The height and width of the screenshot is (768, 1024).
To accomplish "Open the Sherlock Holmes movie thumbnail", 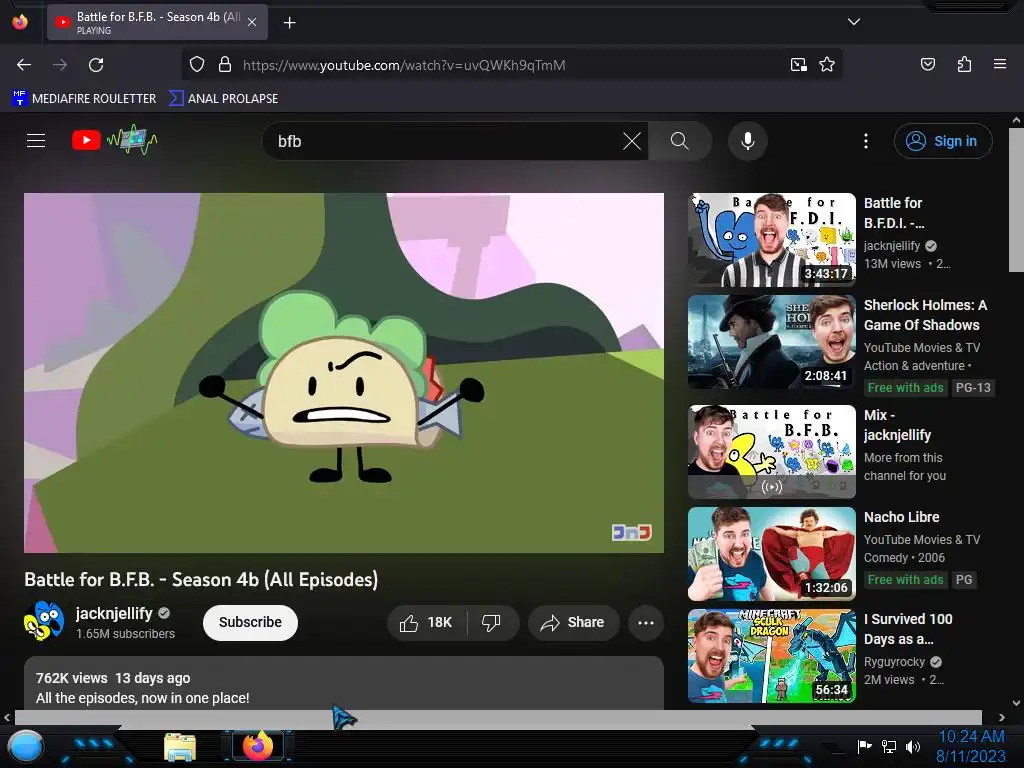I will click(x=772, y=342).
